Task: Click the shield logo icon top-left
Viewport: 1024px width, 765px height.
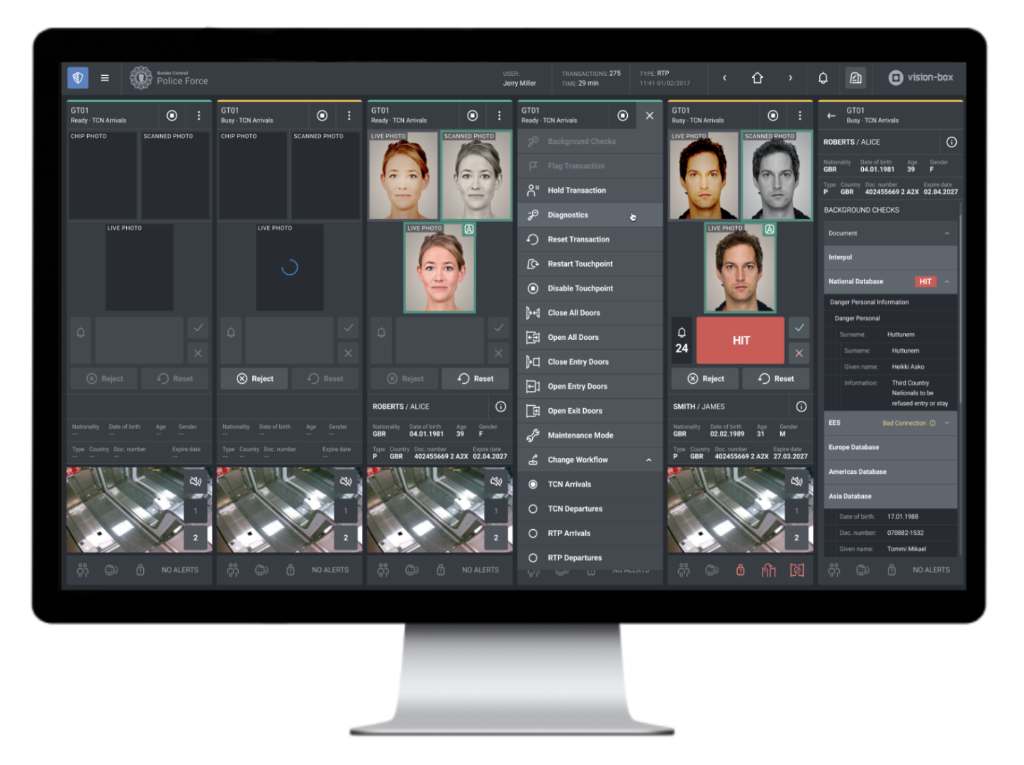Action: tap(78, 78)
